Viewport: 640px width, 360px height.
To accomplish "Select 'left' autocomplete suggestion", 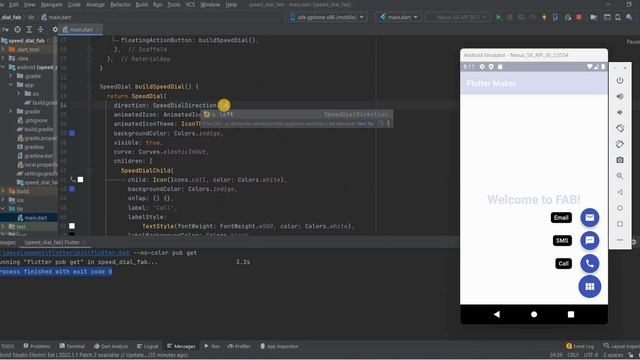I will 296,114.
